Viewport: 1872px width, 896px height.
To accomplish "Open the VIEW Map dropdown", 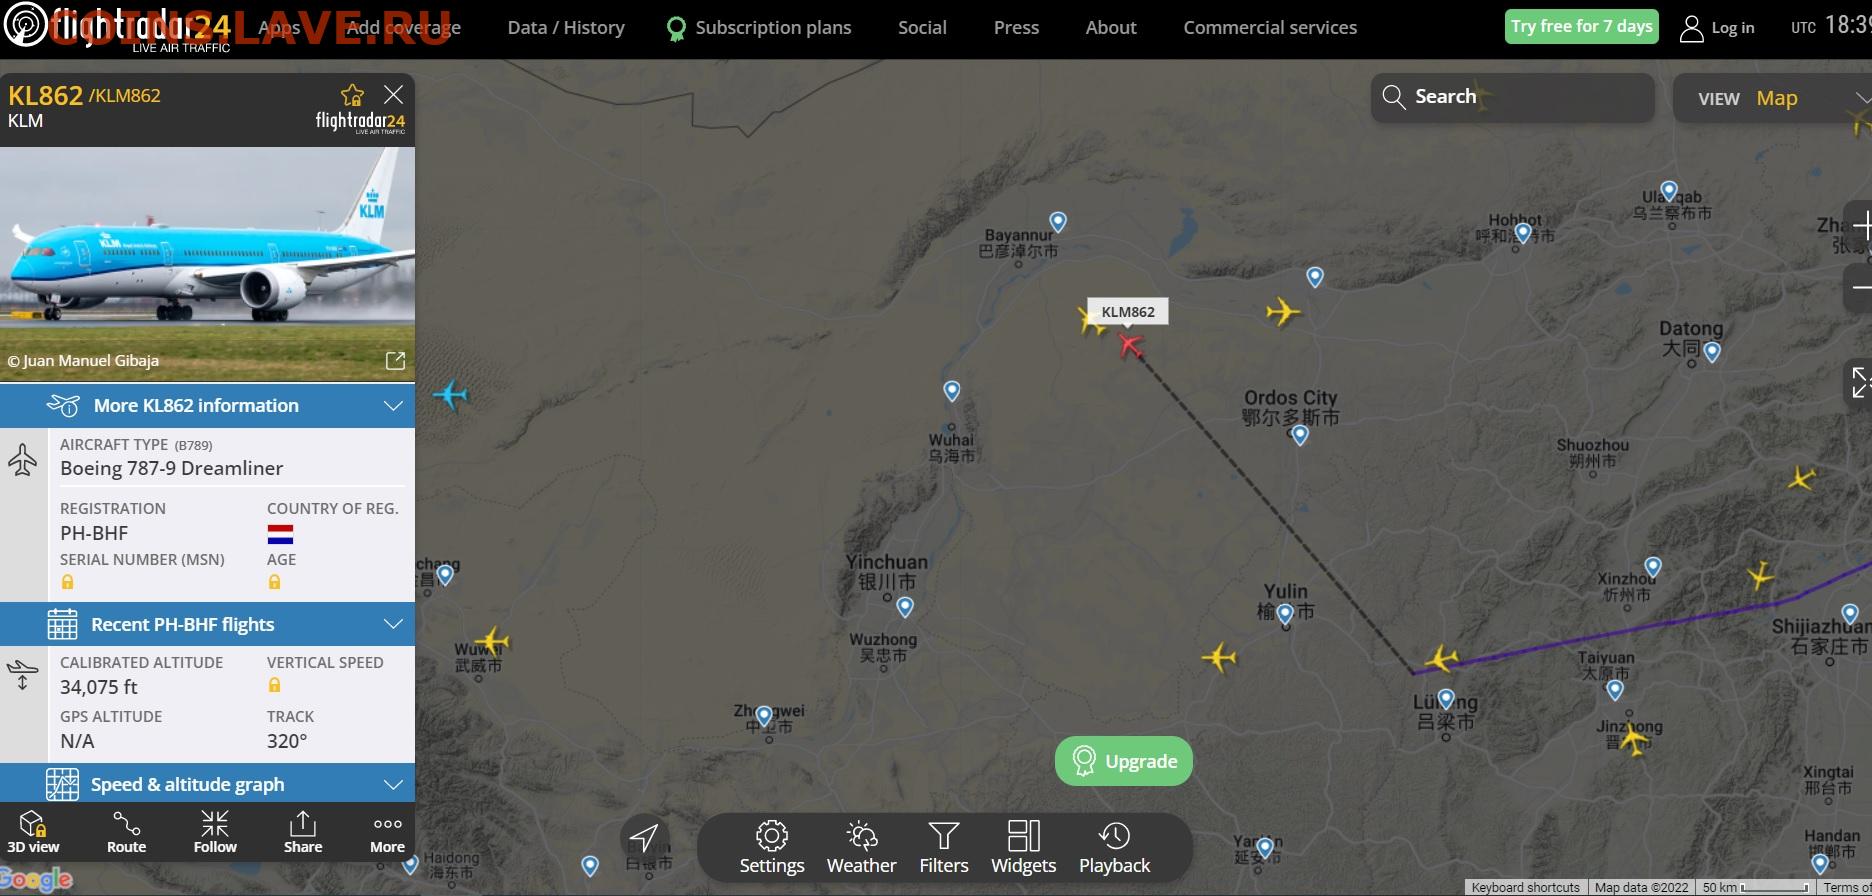I will coord(1772,98).
